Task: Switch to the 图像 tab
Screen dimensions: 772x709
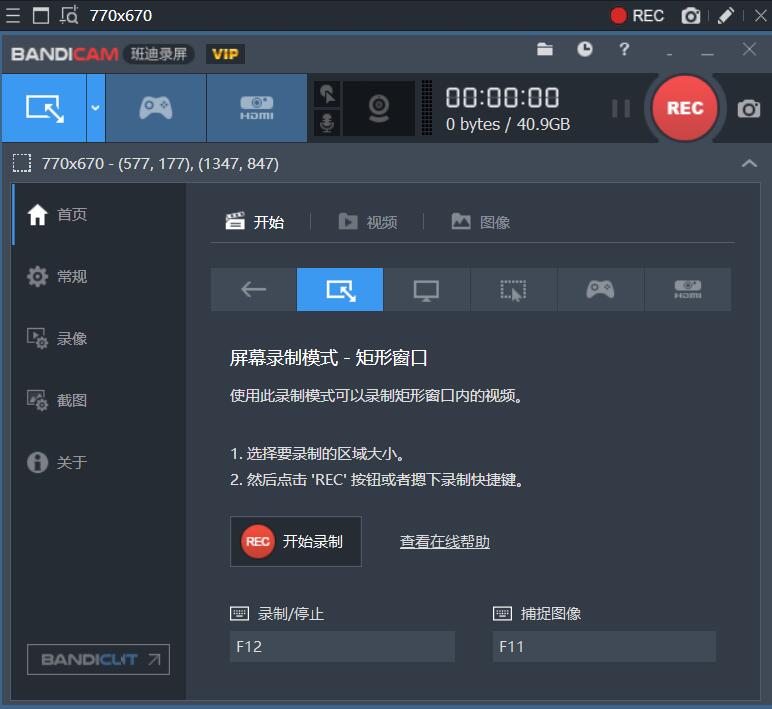Action: coord(481,222)
